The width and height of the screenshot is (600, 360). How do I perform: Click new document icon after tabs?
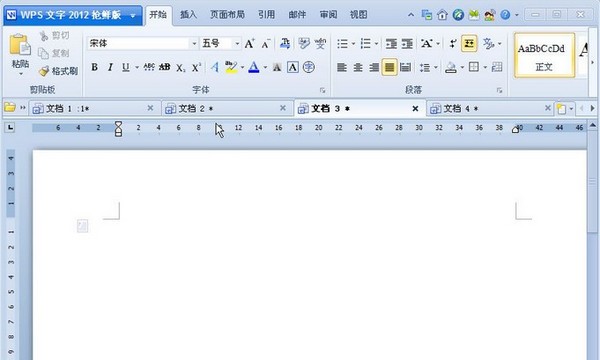point(561,109)
